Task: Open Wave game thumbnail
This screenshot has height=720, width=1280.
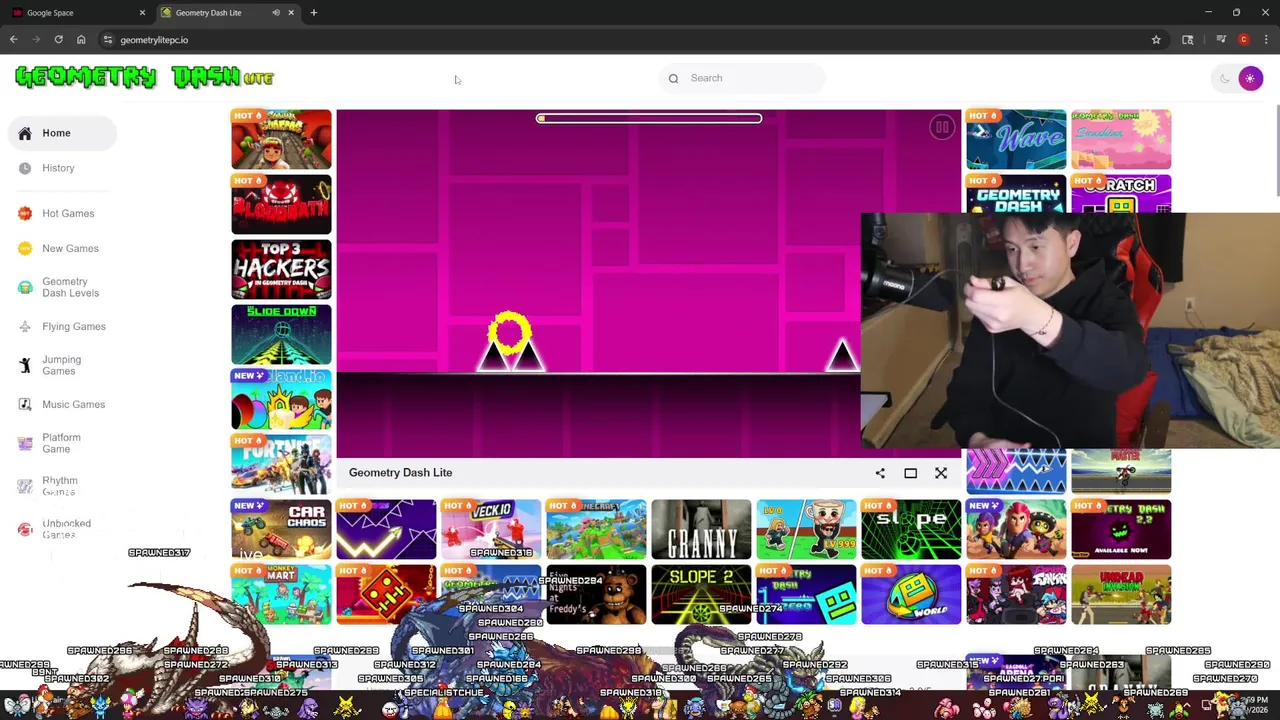Action: click(1016, 139)
